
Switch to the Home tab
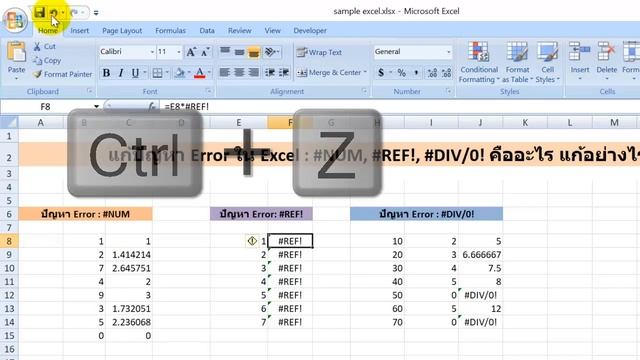point(48,31)
